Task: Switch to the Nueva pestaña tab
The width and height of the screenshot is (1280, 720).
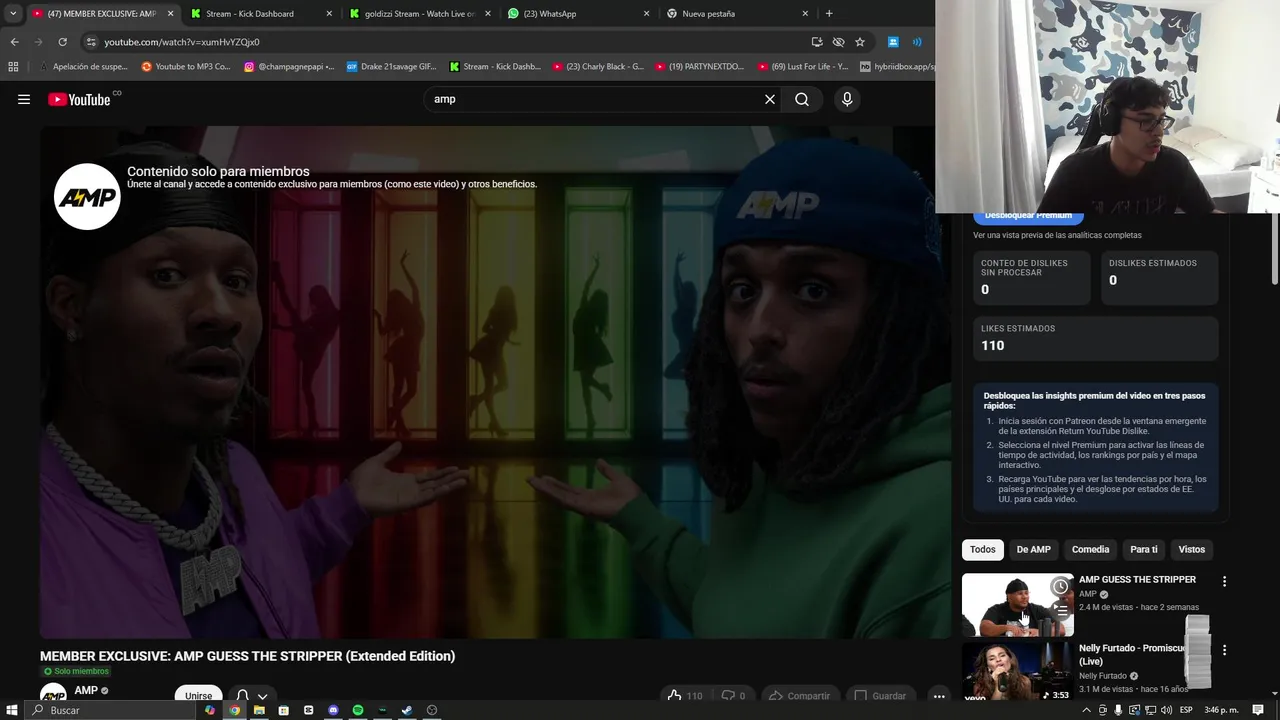Action: click(x=737, y=14)
